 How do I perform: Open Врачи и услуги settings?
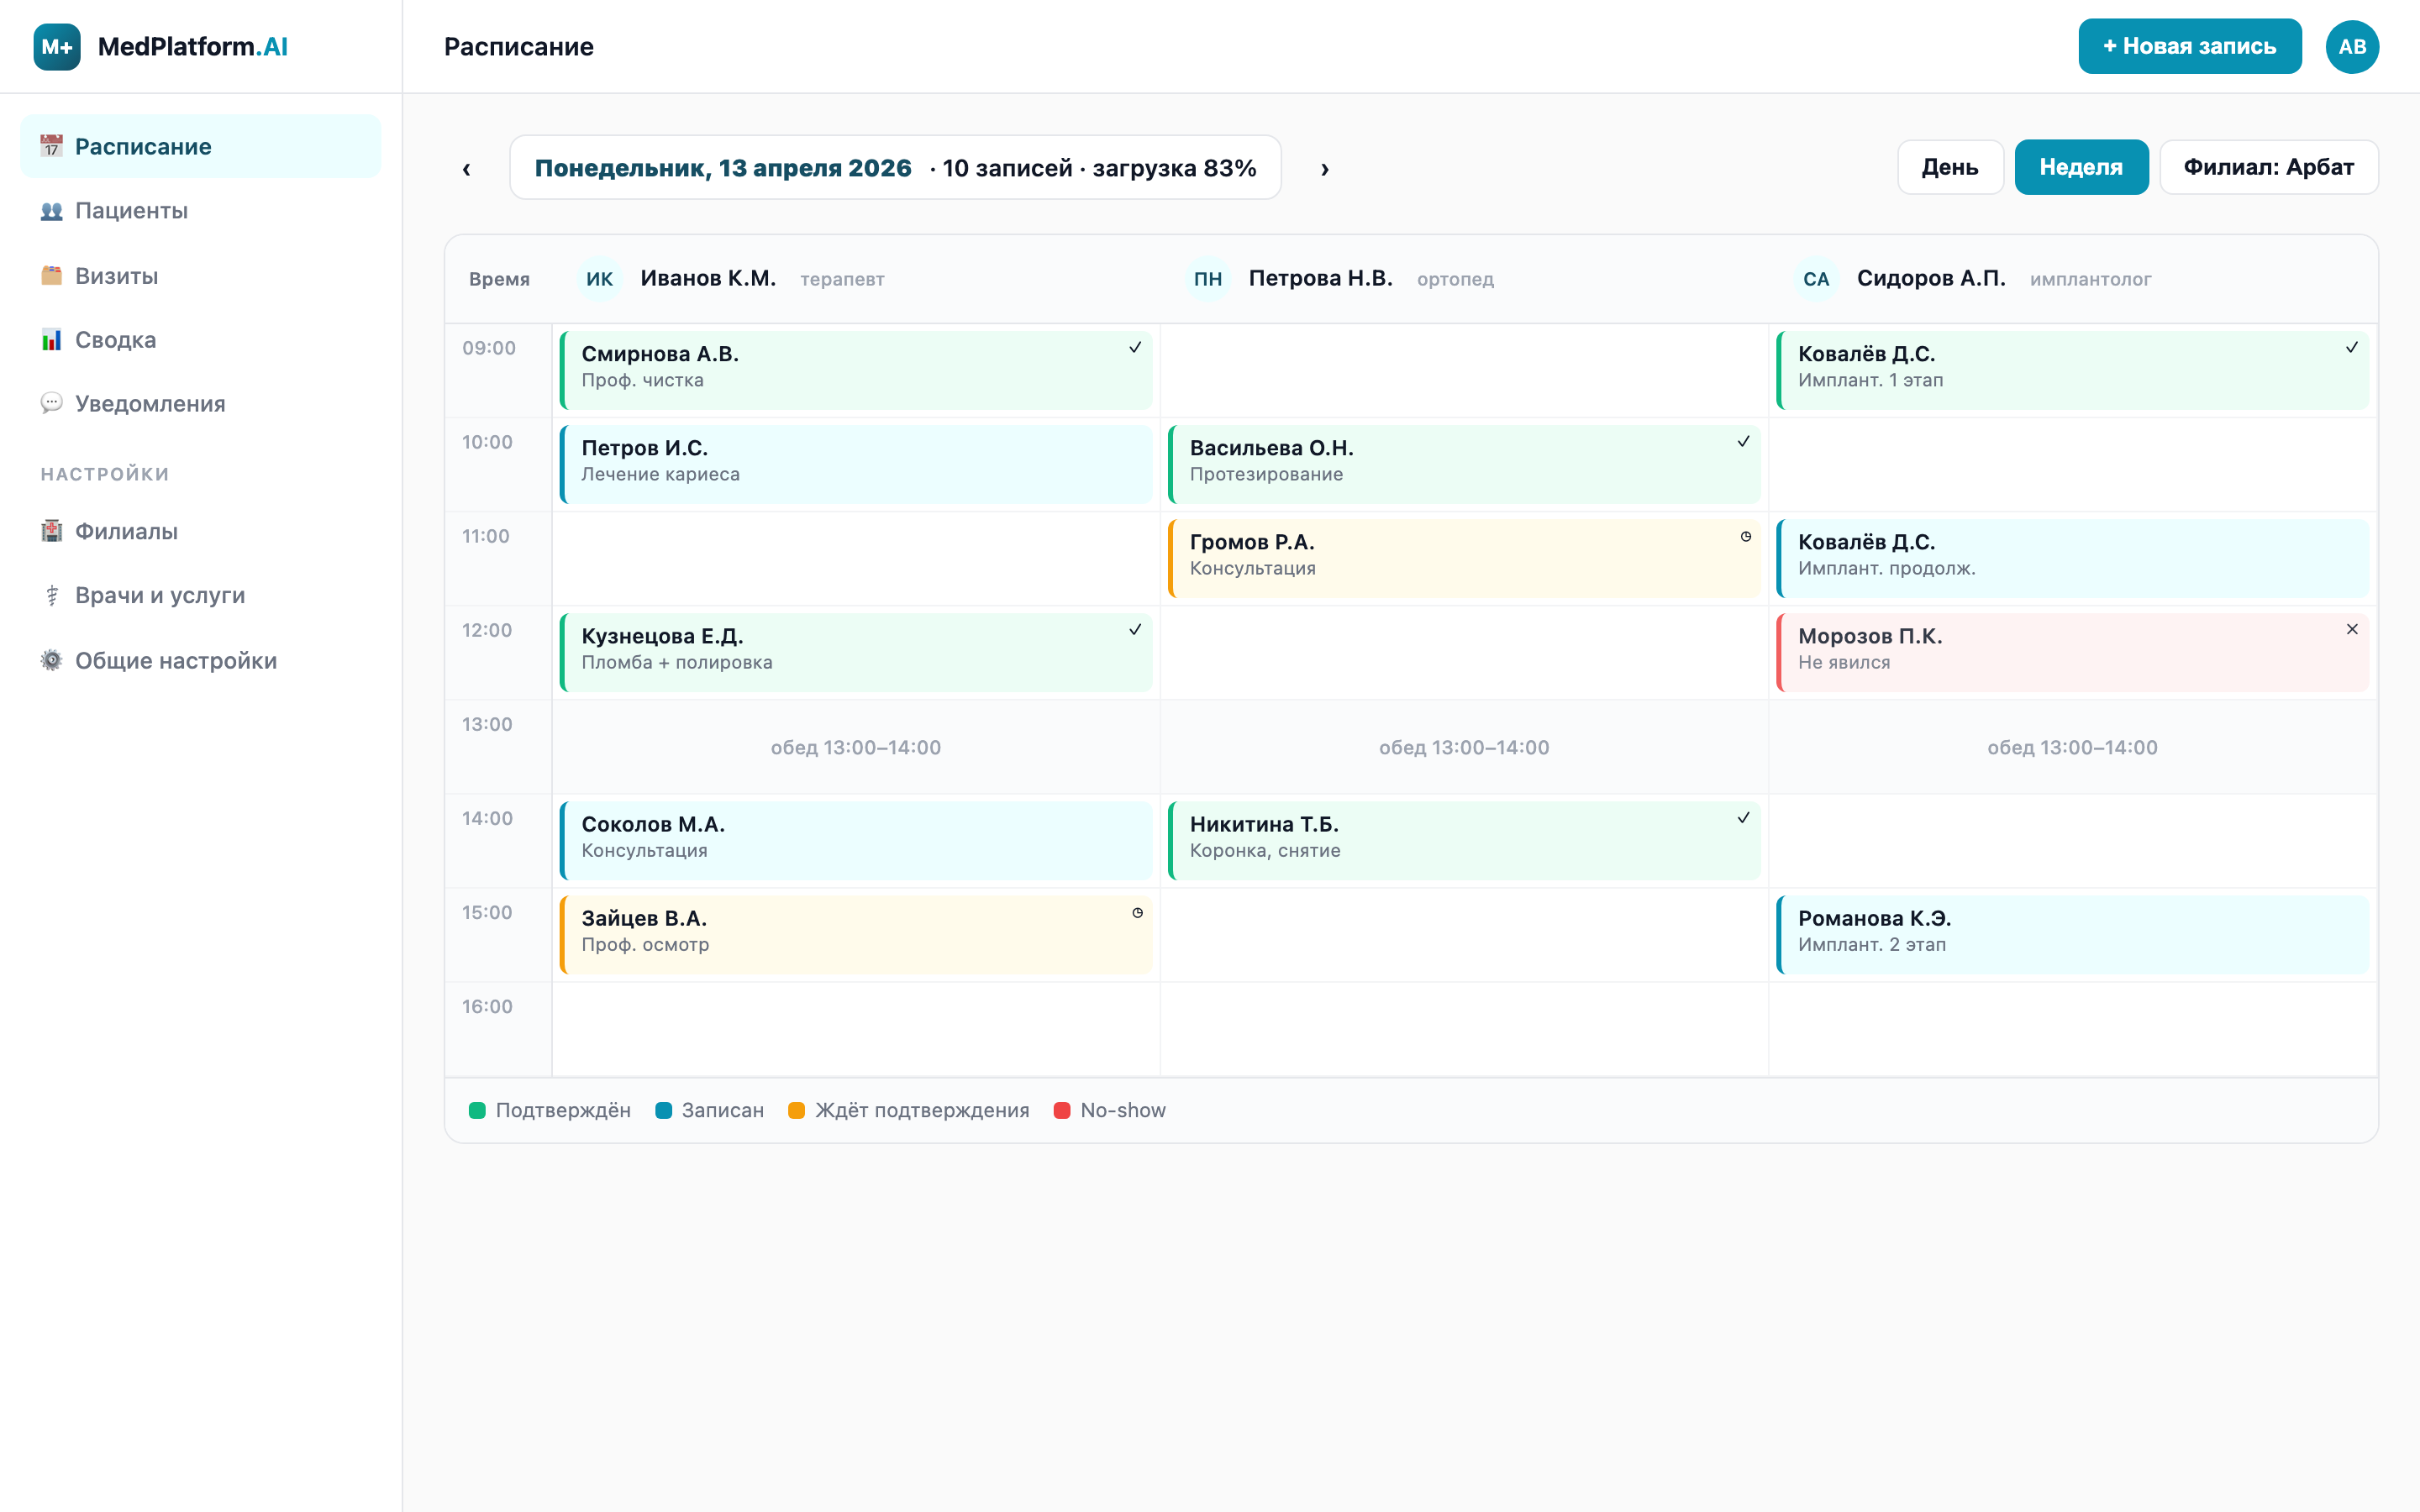pos(201,595)
